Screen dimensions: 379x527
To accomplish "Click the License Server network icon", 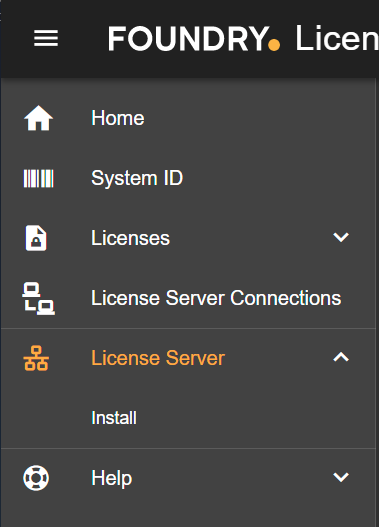I will (36, 358).
